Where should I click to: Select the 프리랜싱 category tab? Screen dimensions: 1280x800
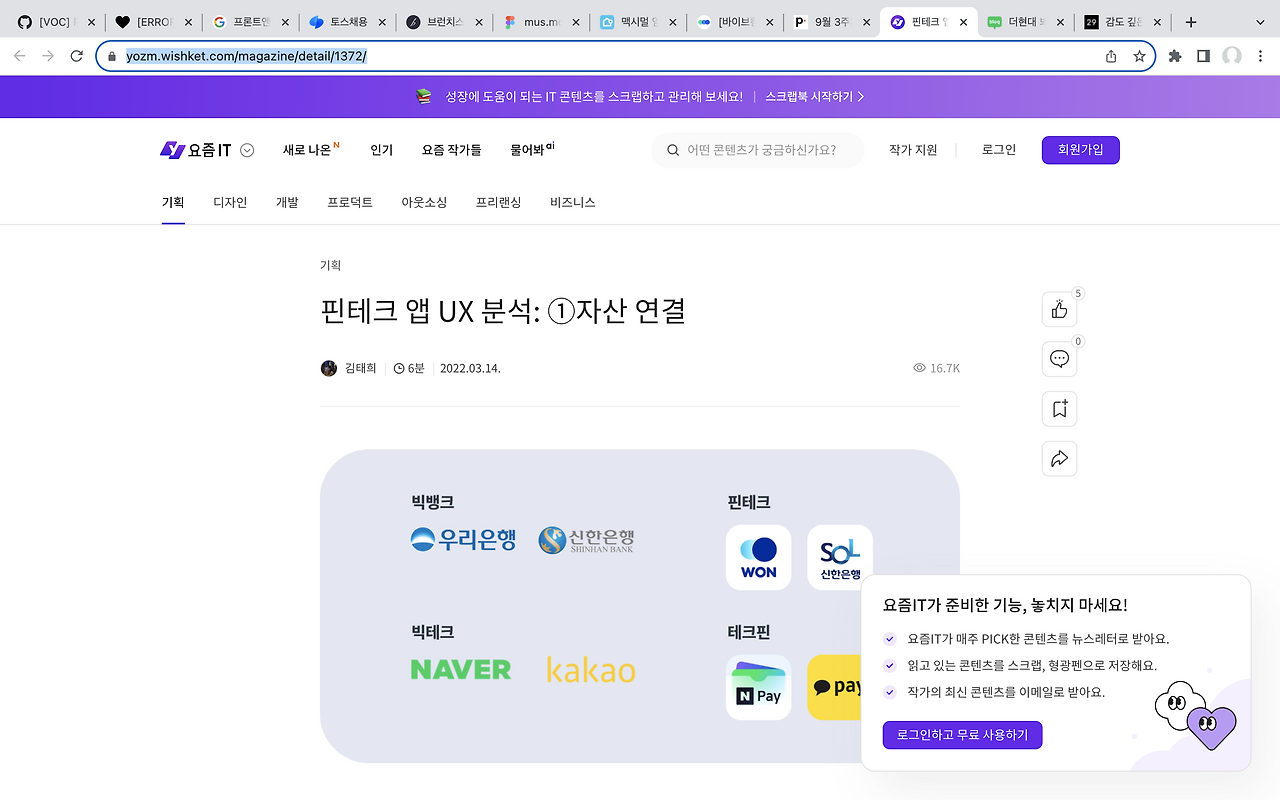click(498, 202)
